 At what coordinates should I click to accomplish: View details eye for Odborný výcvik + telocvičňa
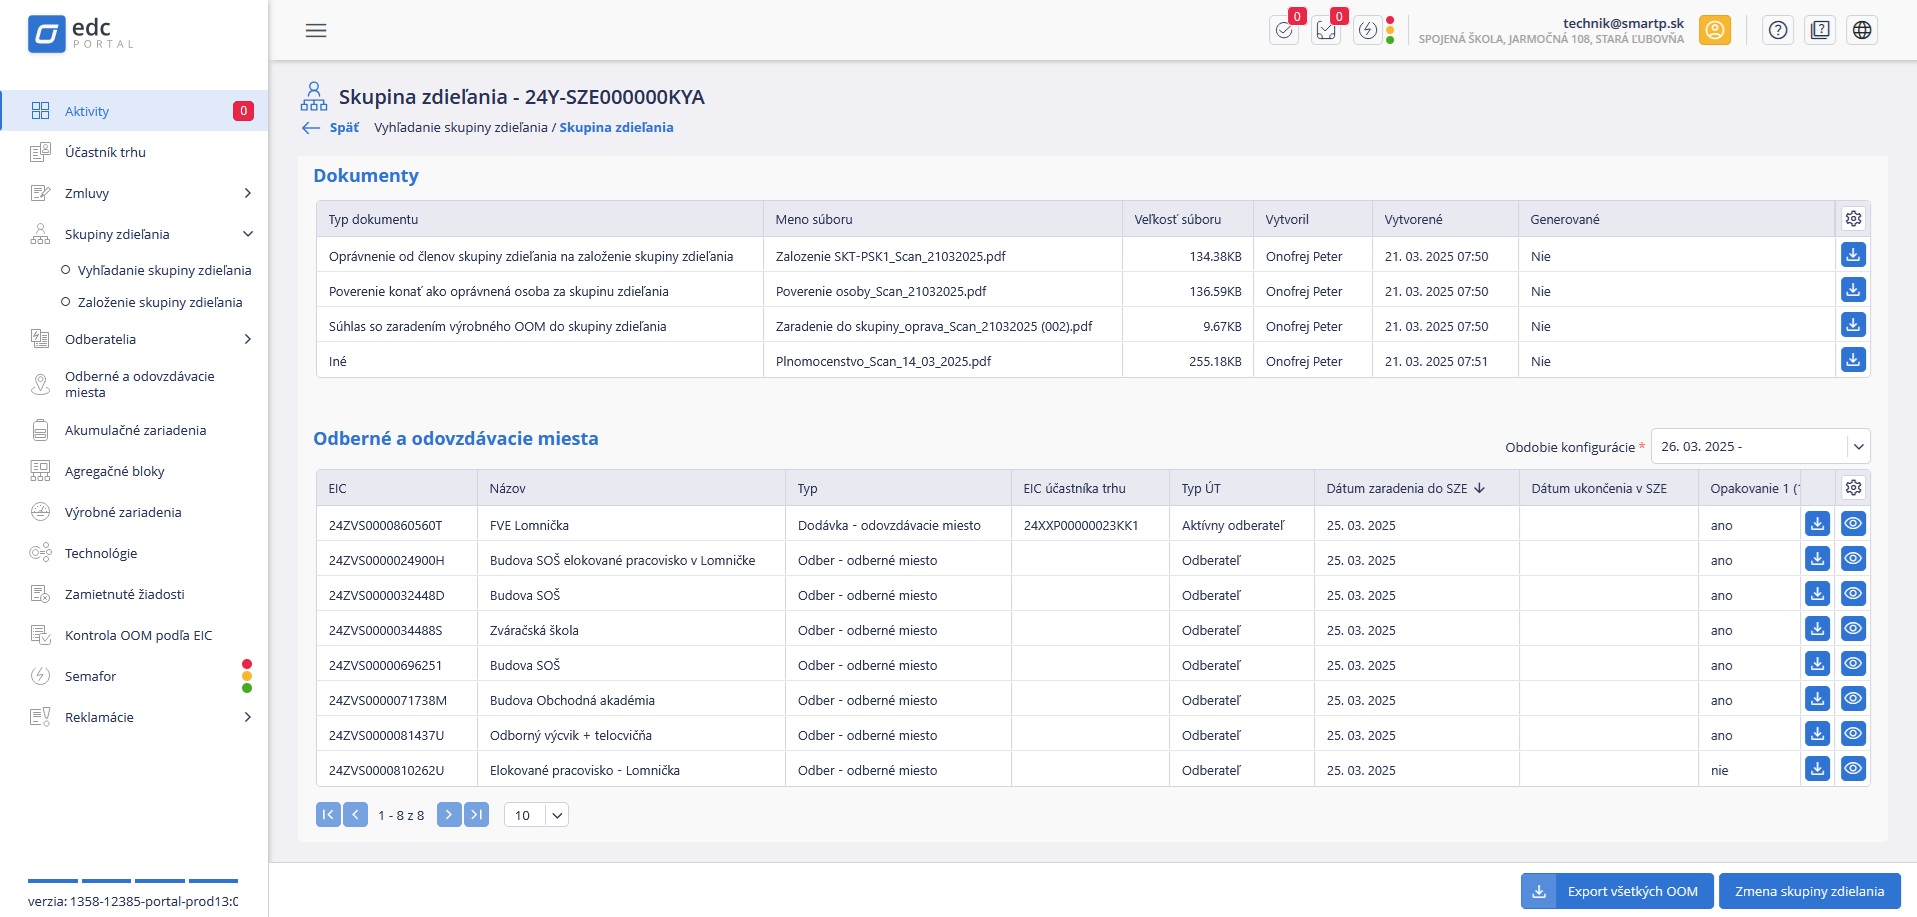pyautogui.click(x=1853, y=734)
